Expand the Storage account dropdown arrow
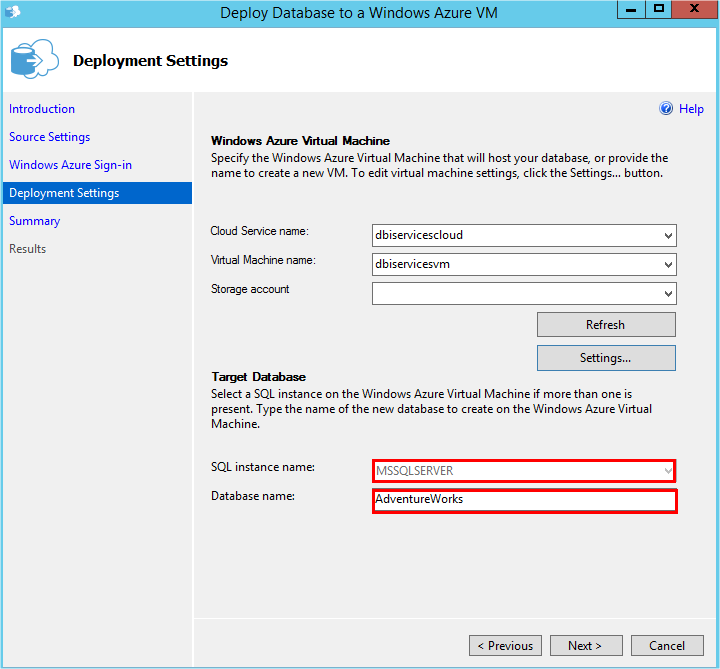 [x=668, y=293]
